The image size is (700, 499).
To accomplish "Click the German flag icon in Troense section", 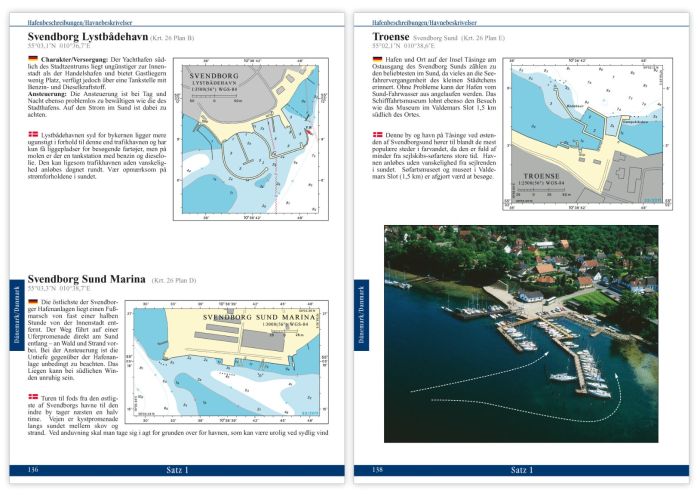I will tap(376, 60).
